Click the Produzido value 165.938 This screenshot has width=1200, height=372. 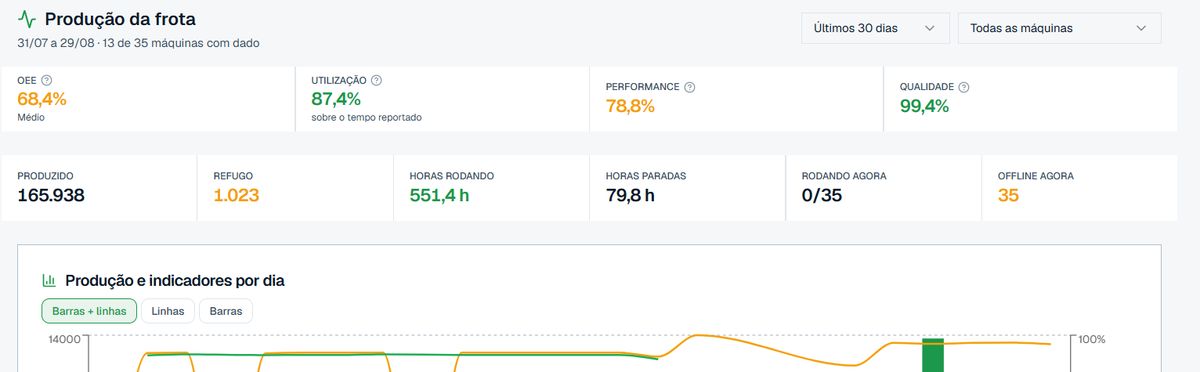click(x=51, y=195)
